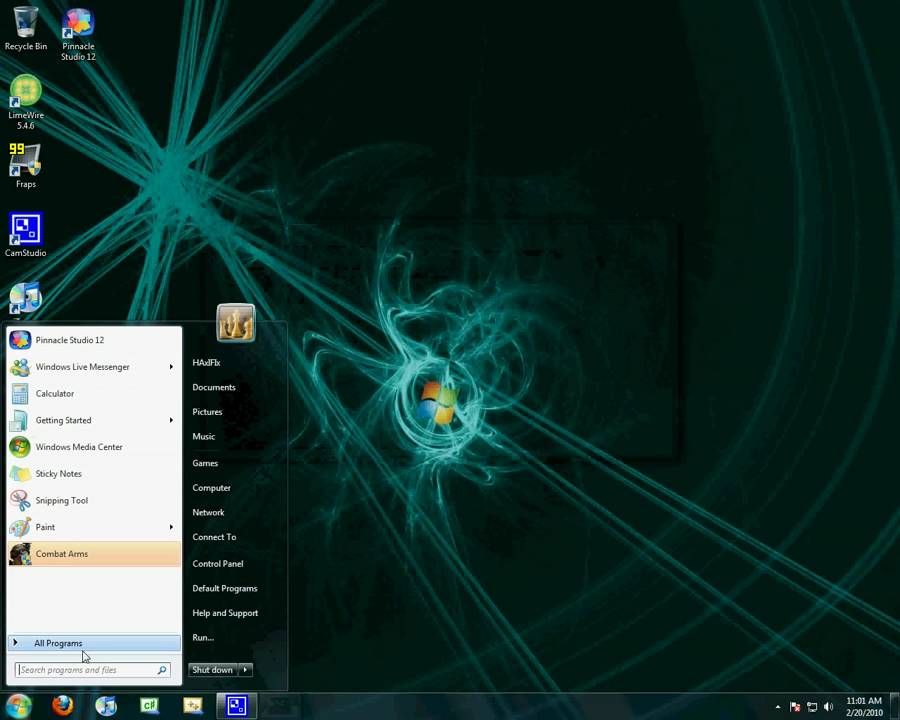Open the Action Center flag icon
Screen dimensions: 900x720
tap(795, 707)
